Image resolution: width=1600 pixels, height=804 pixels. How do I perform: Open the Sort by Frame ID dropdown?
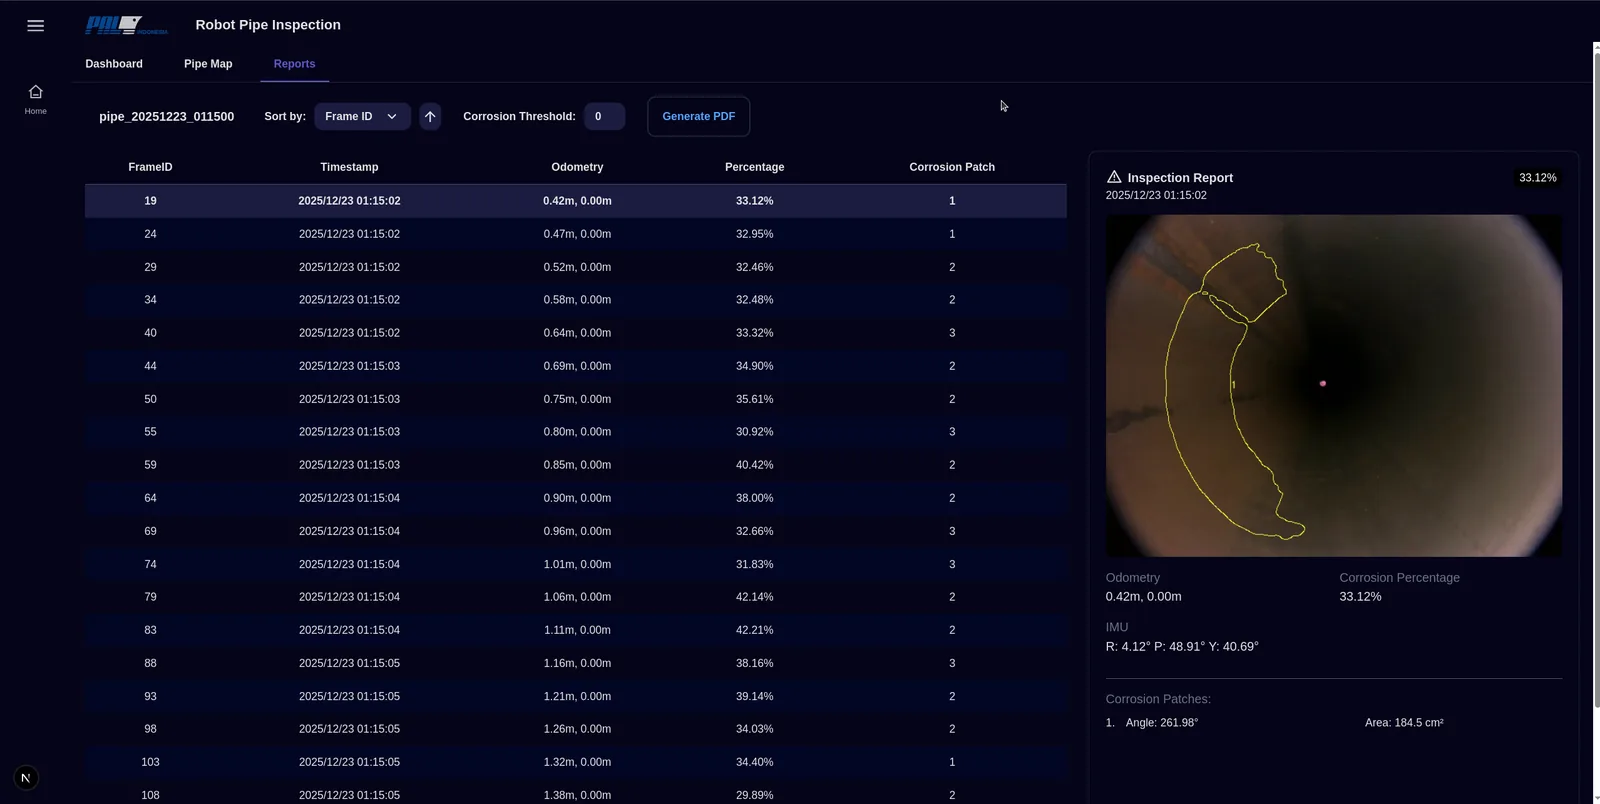361,117
